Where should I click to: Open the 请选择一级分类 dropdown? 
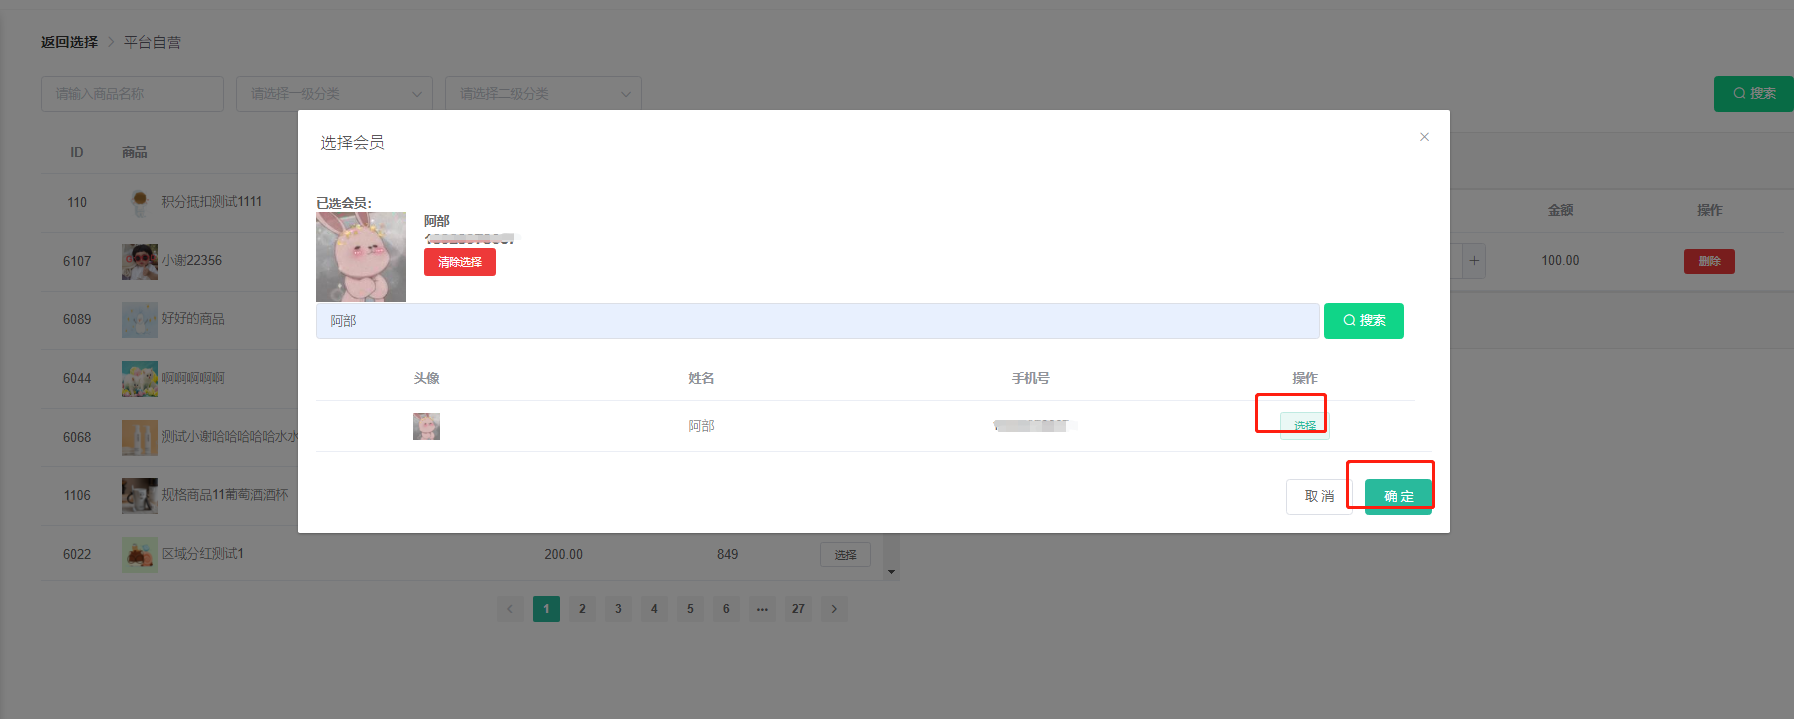coord(334,94)
